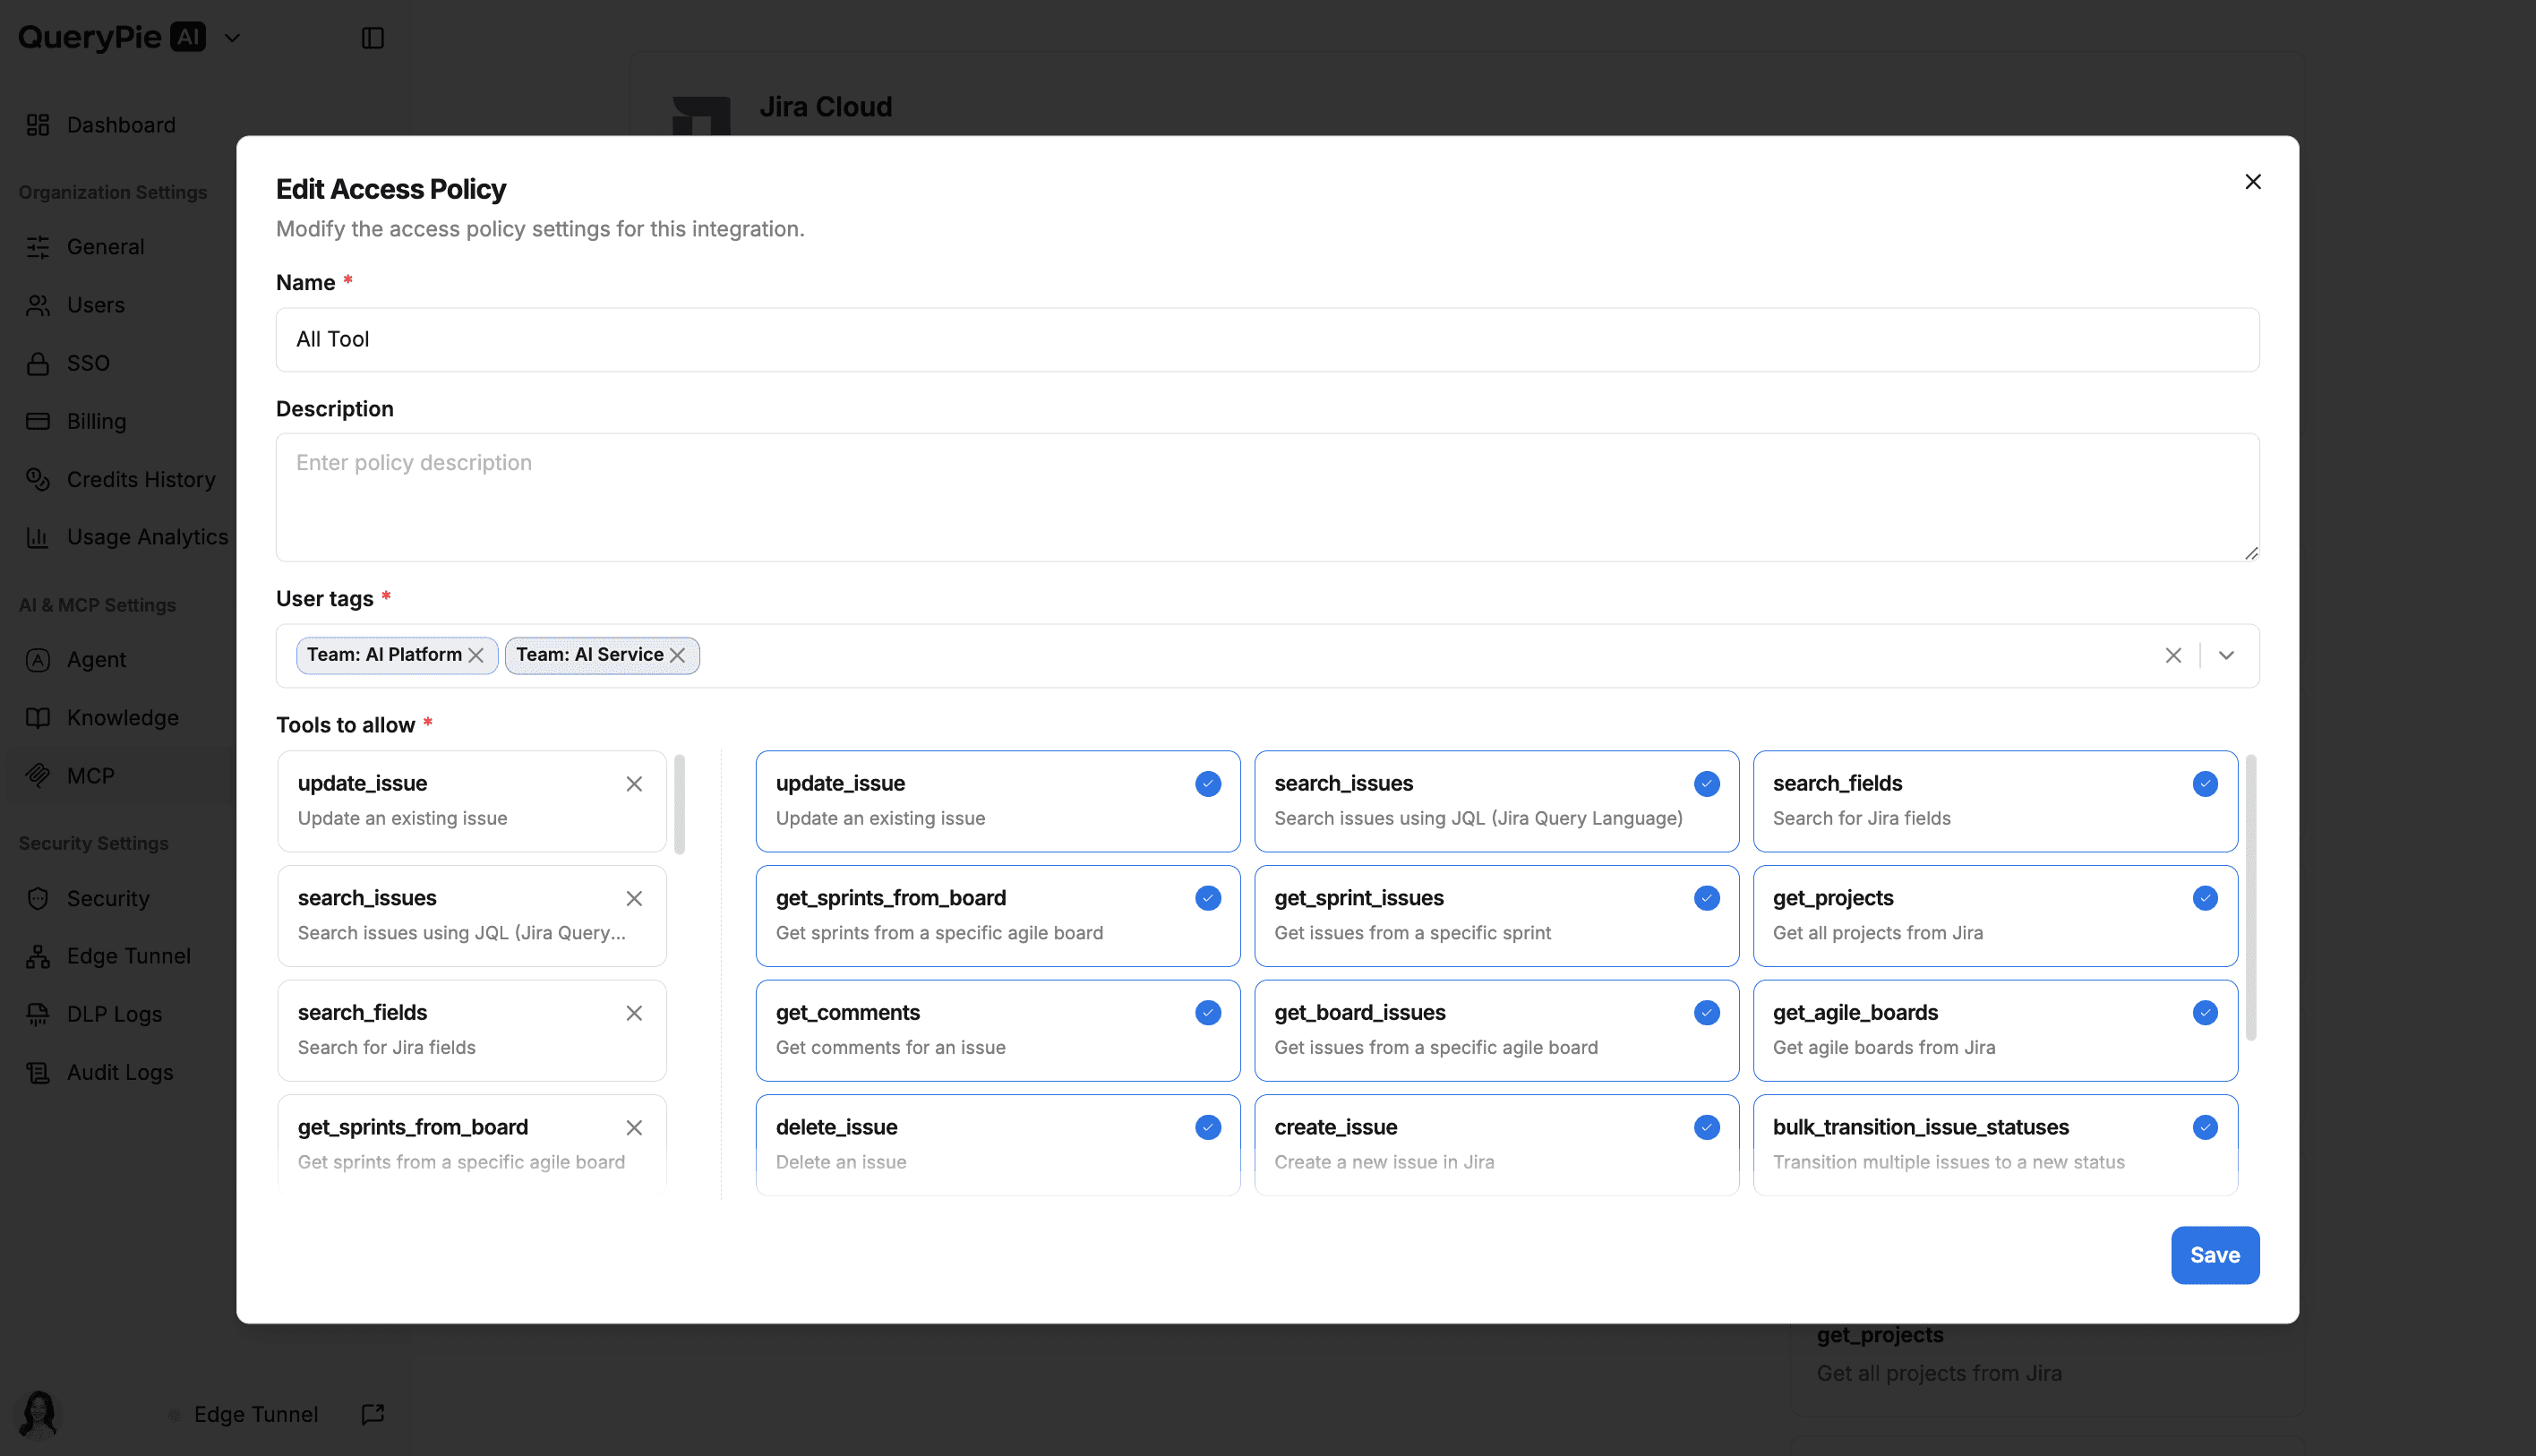Remove search_issues from selected tools list
This screenshot has width=2536, height=1456.
(x=634, y=899)
